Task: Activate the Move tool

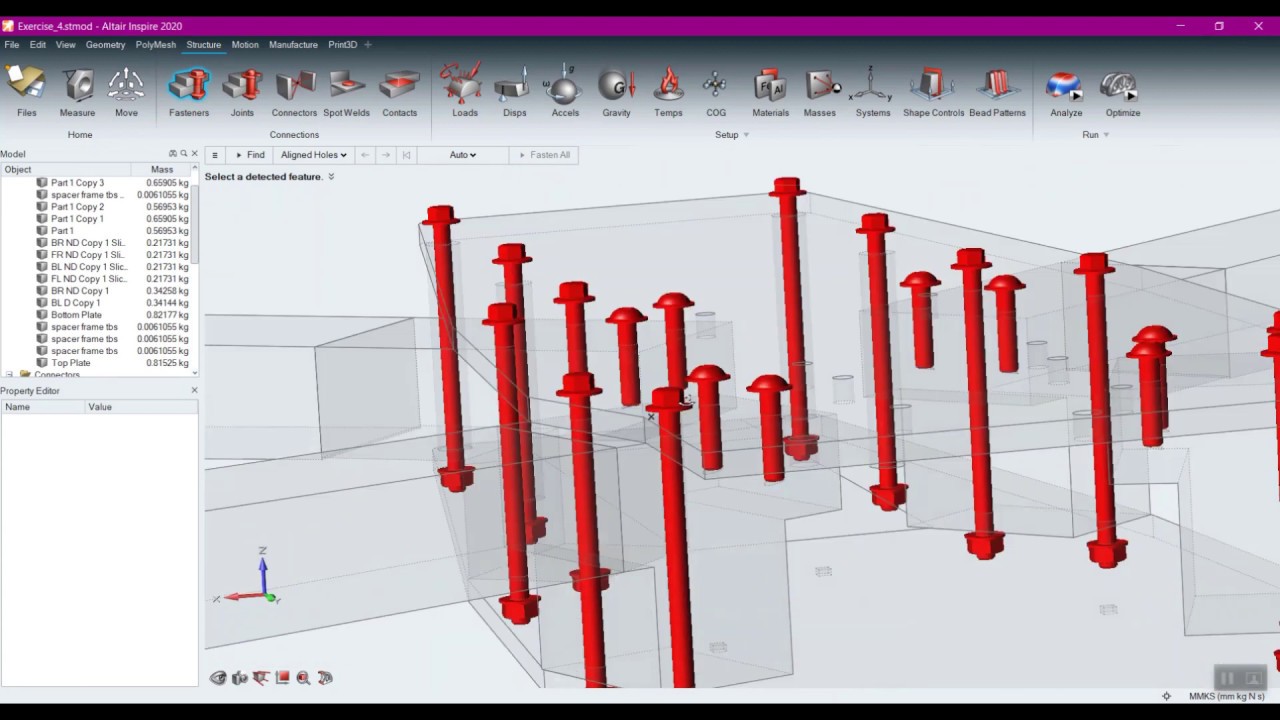Action: coord(126,92)
